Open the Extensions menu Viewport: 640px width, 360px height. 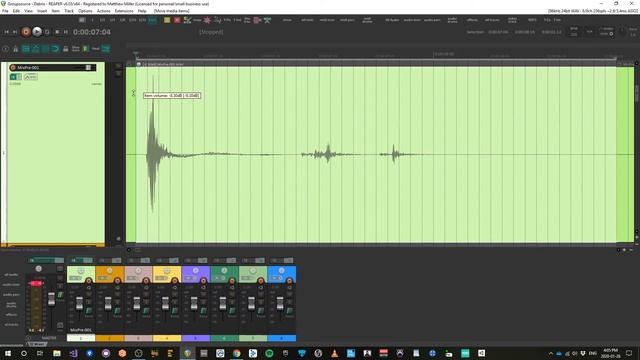[x=124, y=11]
